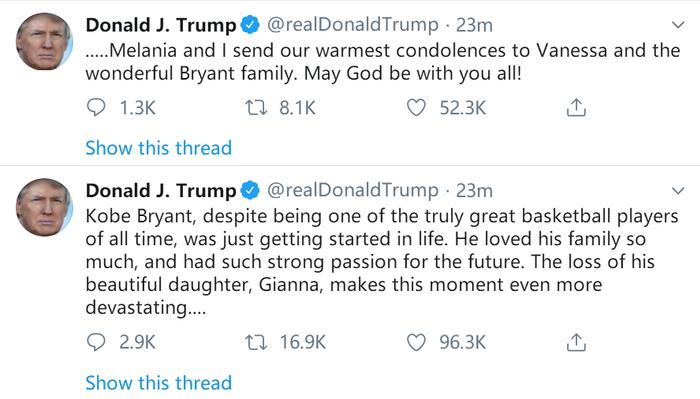The height and width of the screenshot is (399, 700).
Task: Open profile picture on the first tweet
Action: click(x=44, y=42)
